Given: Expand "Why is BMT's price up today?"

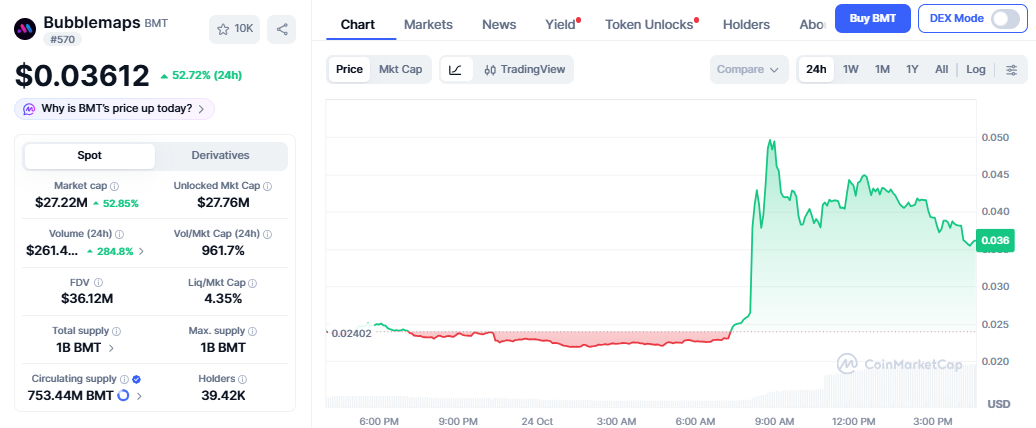Looking at the screenshot, I should 114,109.
